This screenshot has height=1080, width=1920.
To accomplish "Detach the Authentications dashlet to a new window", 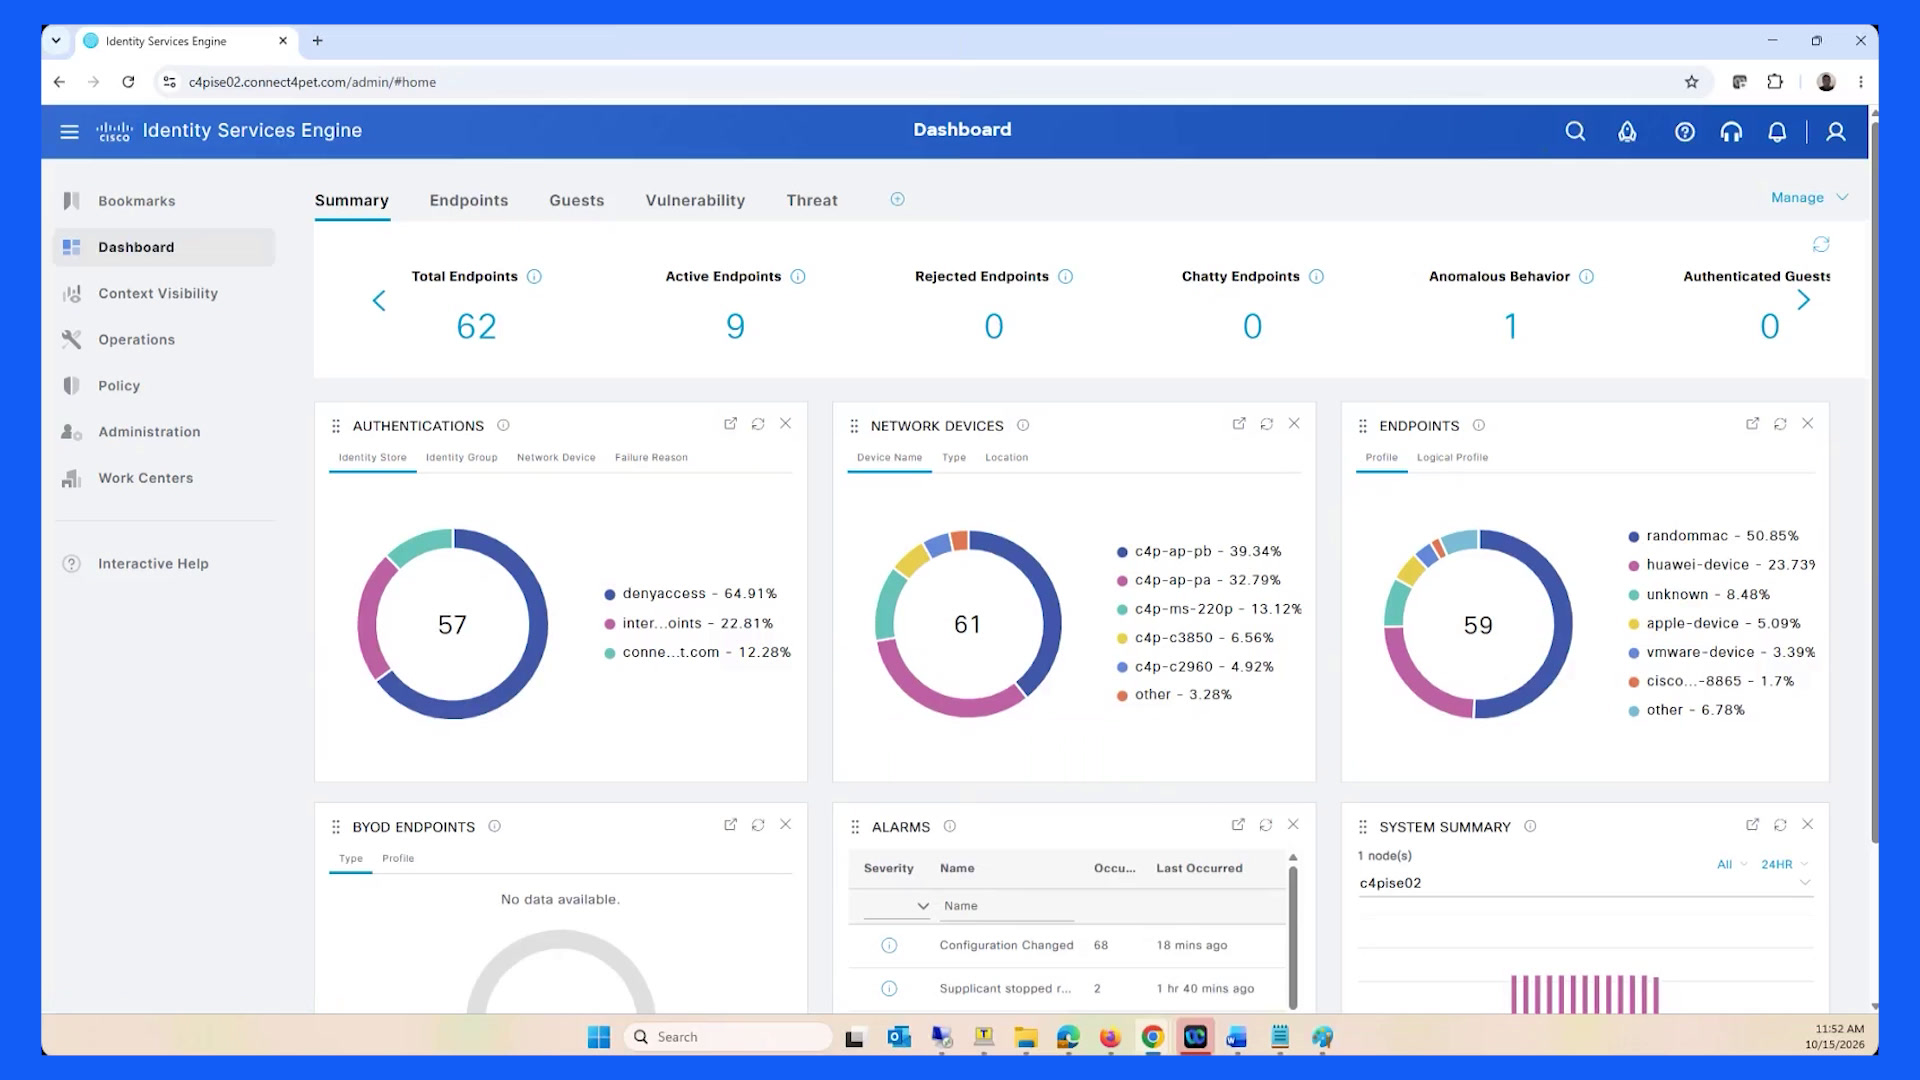I will coord(730,424).
